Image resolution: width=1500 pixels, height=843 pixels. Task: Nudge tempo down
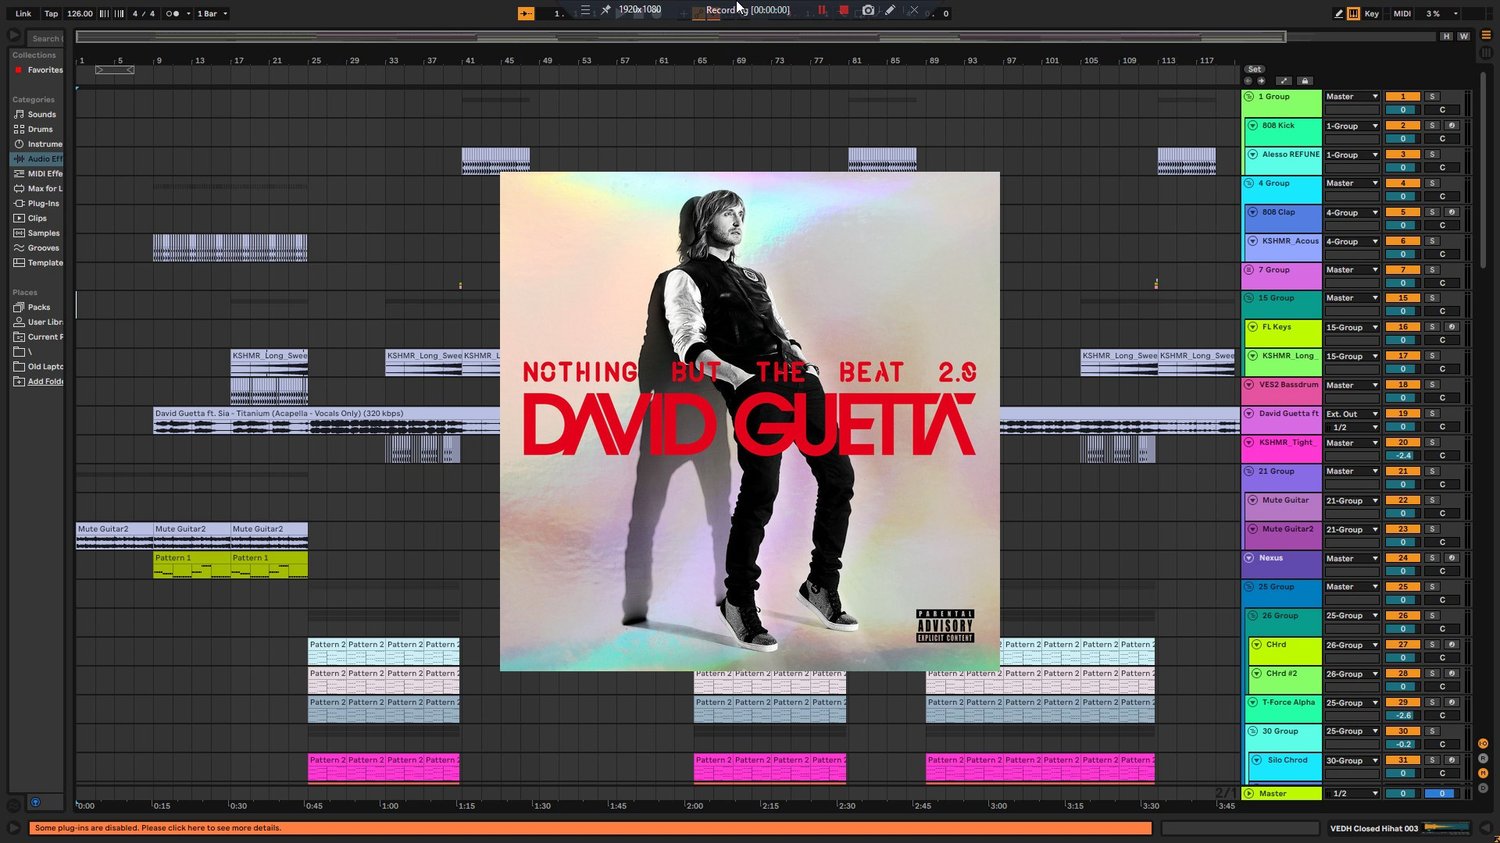click(x=104, y=14)
